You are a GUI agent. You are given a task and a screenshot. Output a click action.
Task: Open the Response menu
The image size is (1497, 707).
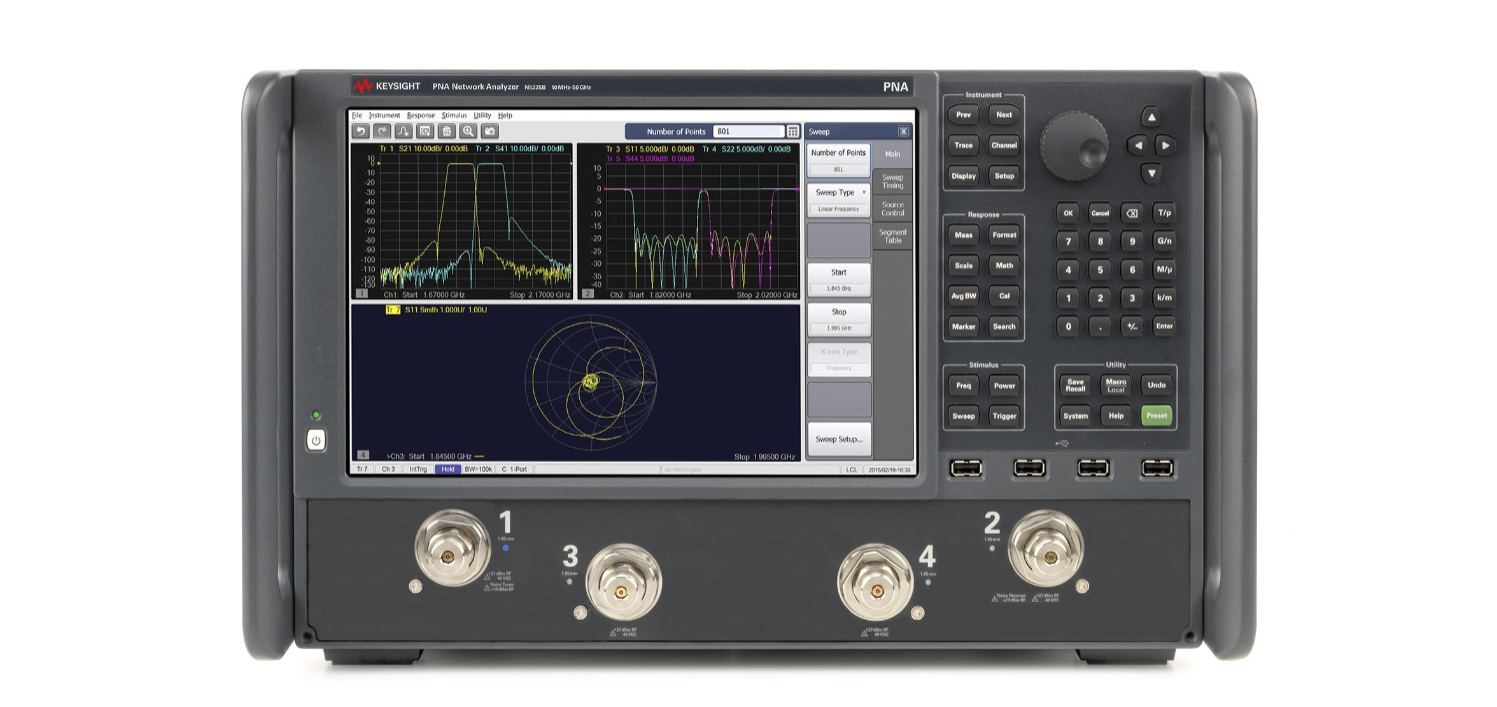[x=421, y=116]
